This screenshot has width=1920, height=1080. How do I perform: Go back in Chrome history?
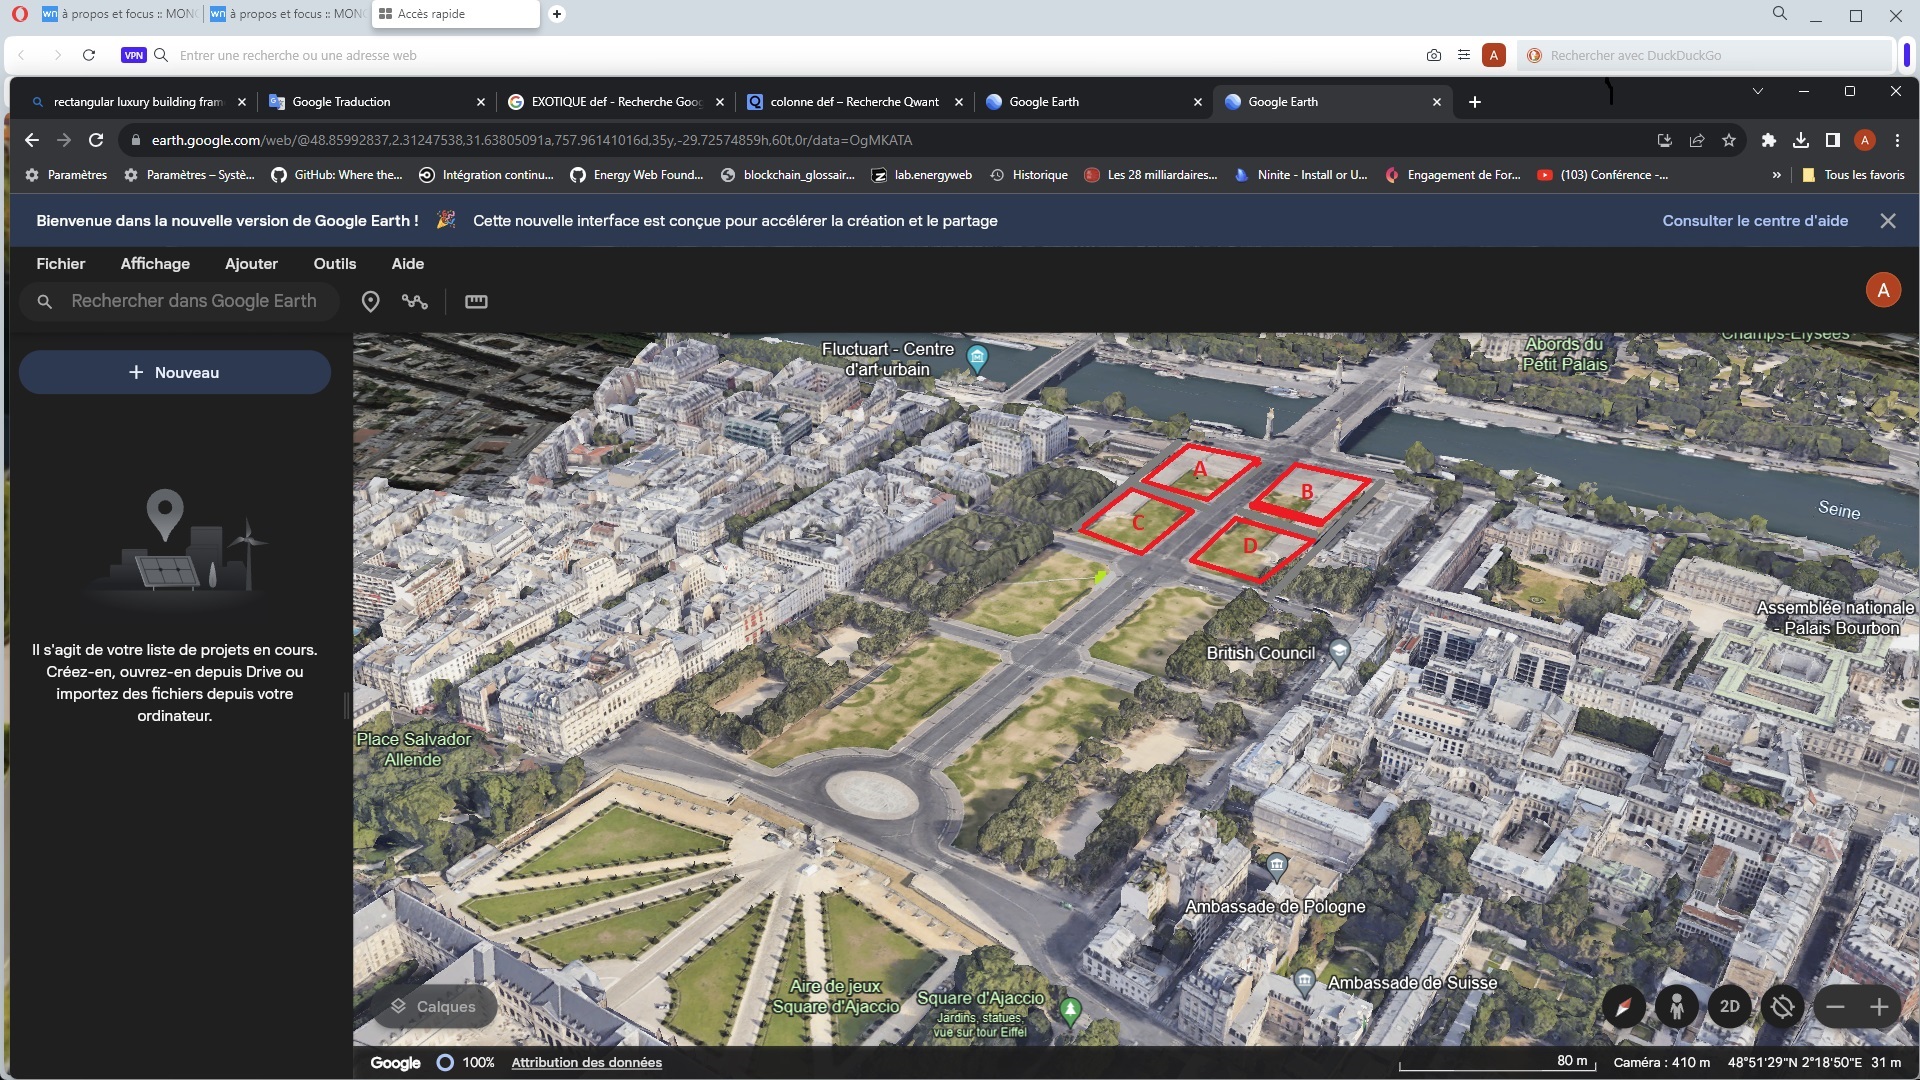(x=31, y=140)
